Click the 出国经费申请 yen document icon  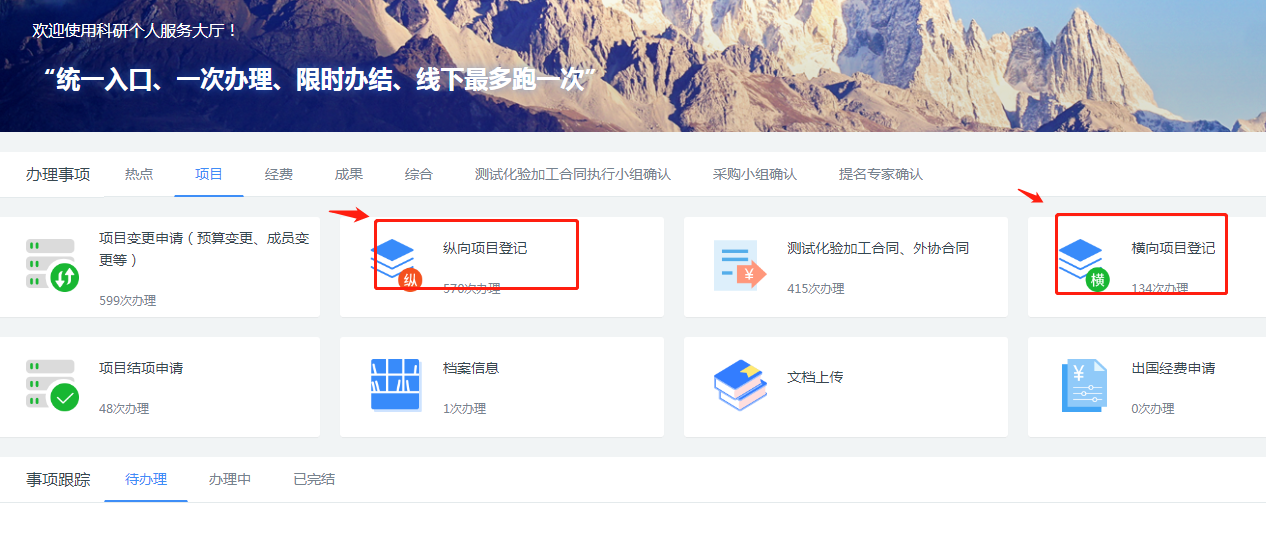tap(1083, 386)
